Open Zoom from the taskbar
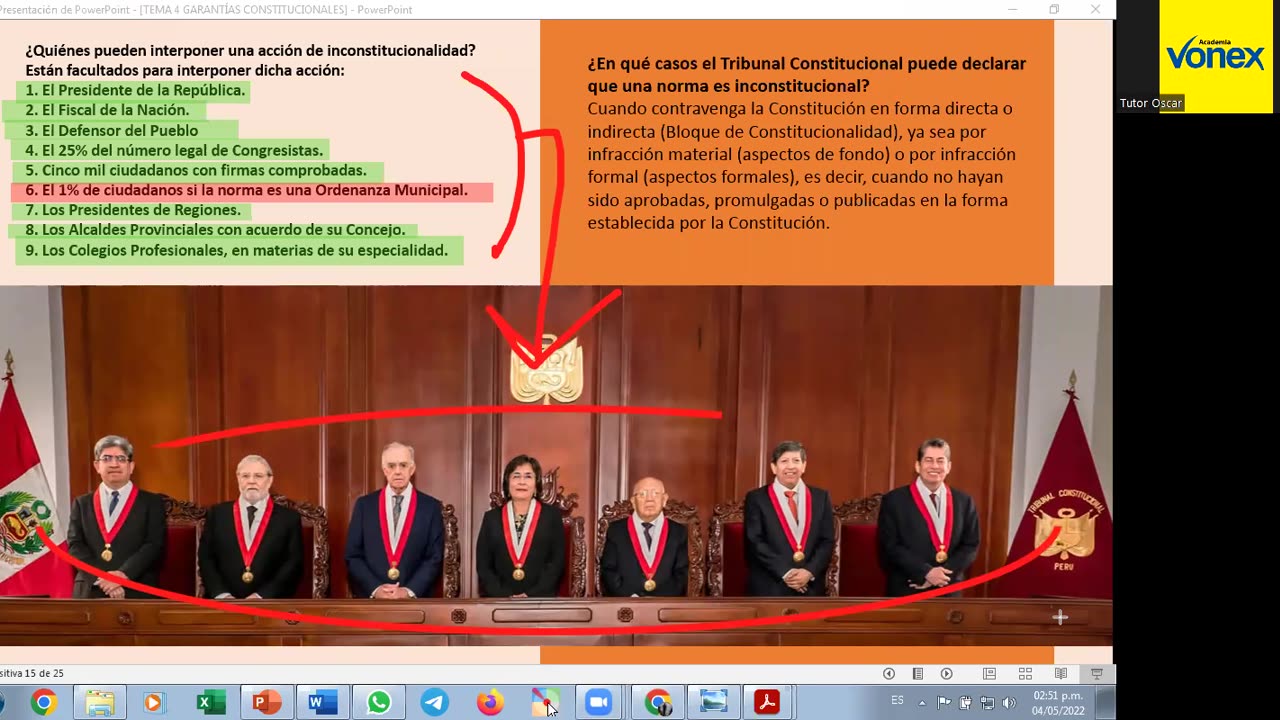This screenshot has width=1280, height=720. click(x=598, y=703)
